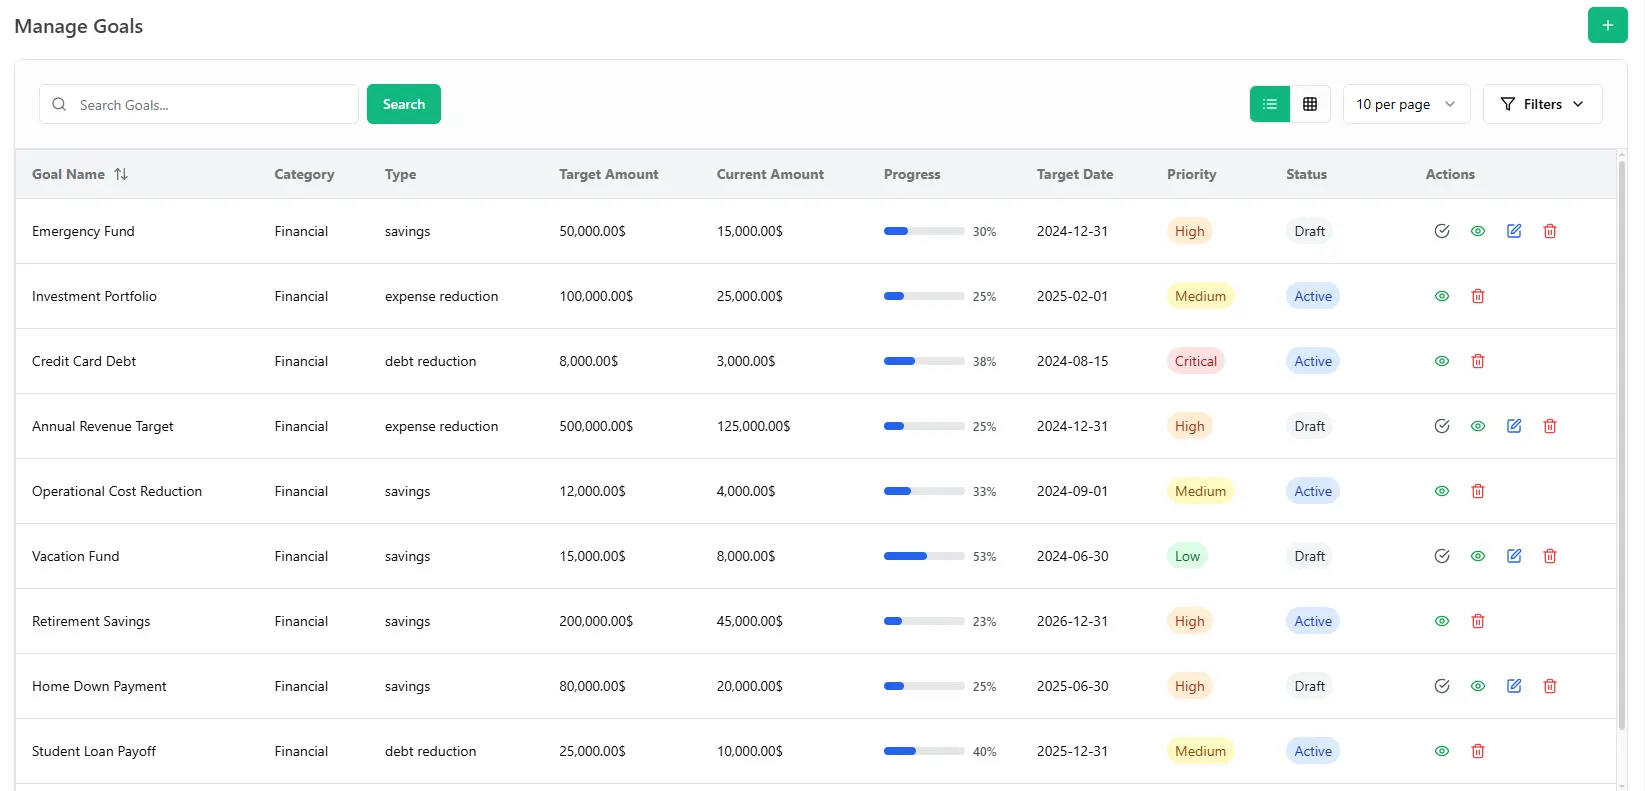The height and width of the screenshot is (791, 1645).
Task: View Student Loan Payoff goal details
Action: click(x=1442, y=751)
